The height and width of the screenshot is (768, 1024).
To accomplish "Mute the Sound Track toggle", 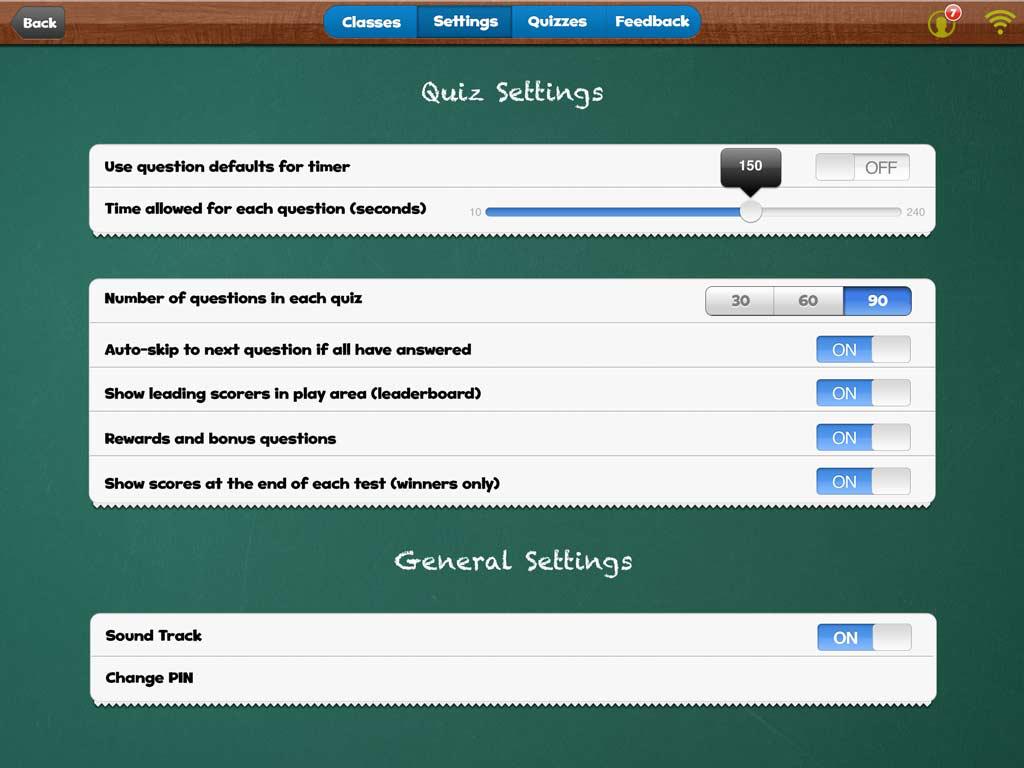I will click(x=864, y=637).
